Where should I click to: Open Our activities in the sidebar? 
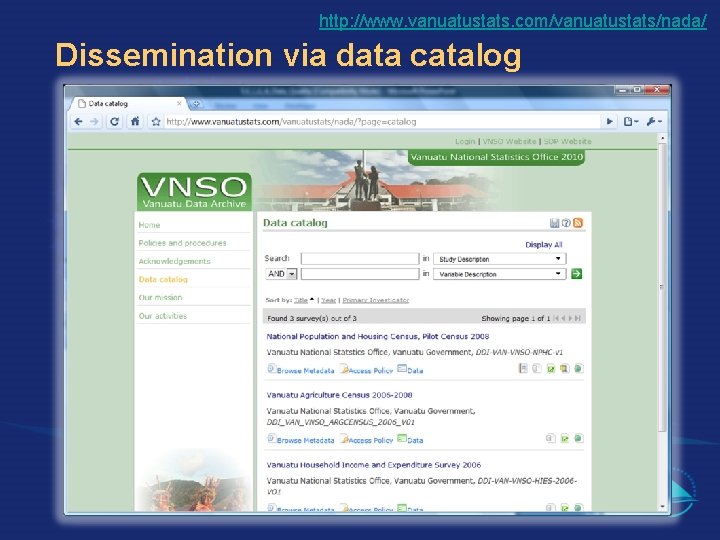point(163,316)
